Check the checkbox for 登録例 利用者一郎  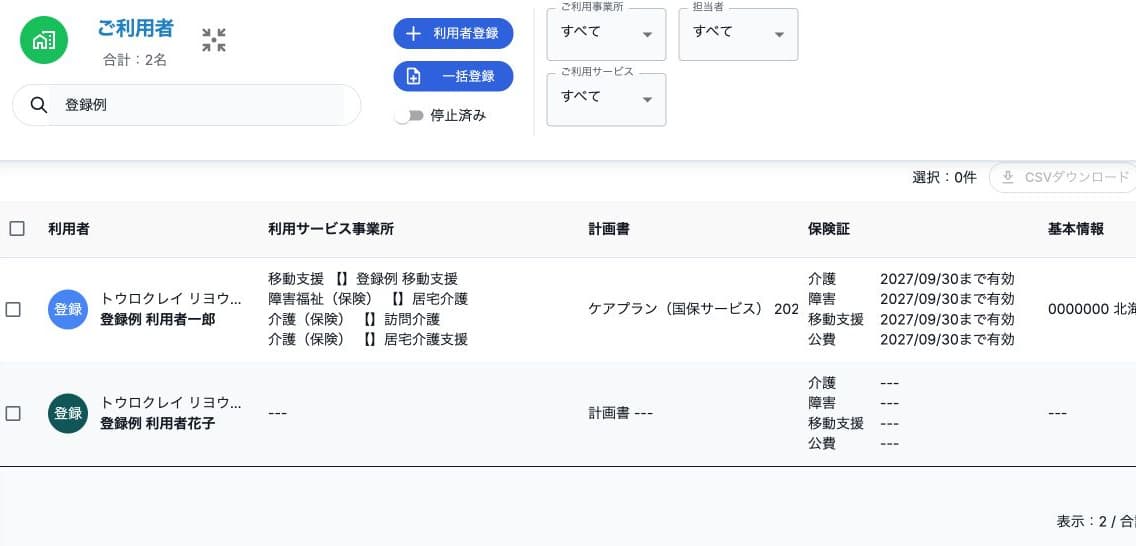pos(13,309)
